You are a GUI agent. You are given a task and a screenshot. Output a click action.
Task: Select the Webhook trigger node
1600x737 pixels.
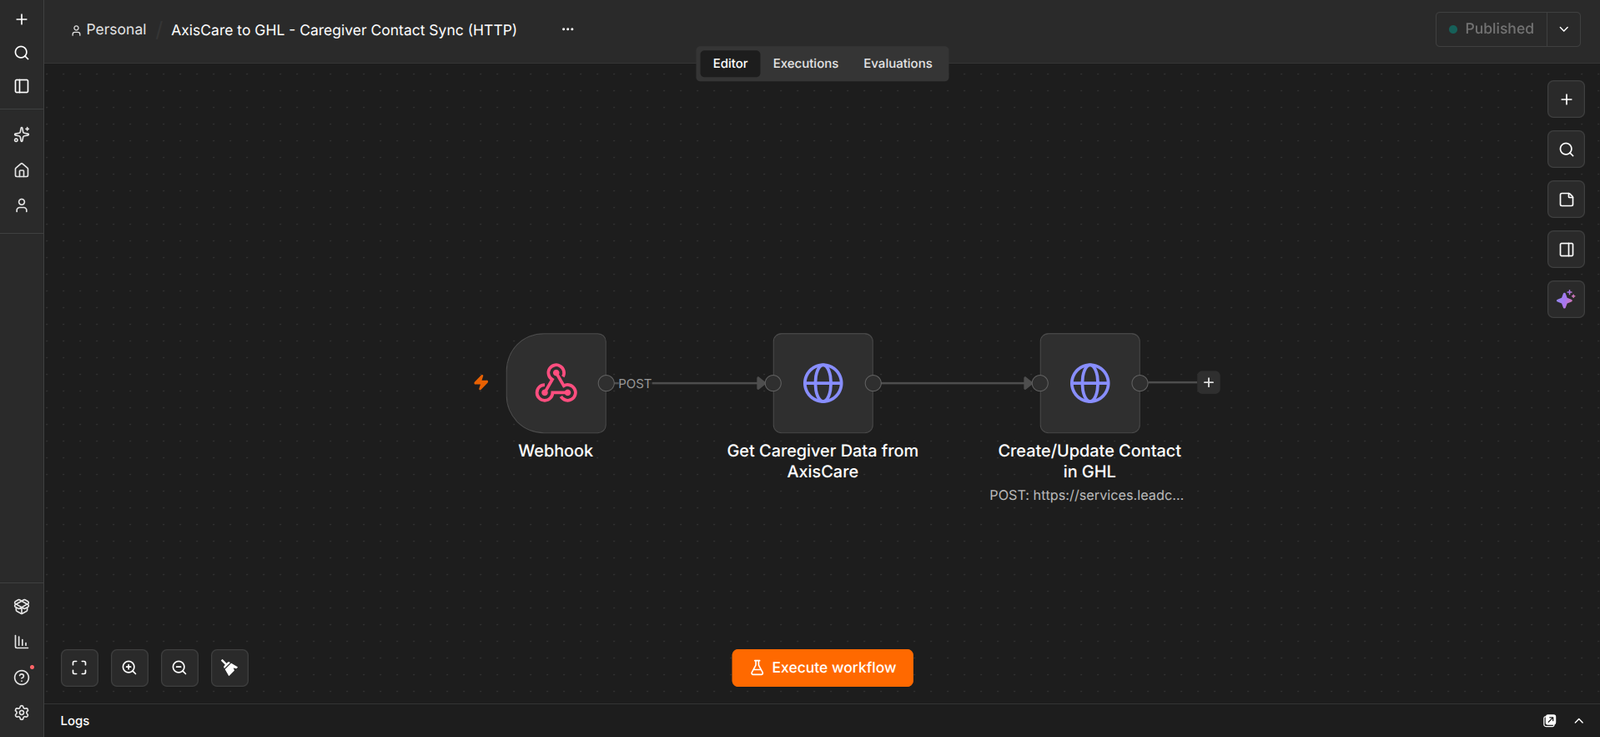click(x=556, y=383)
